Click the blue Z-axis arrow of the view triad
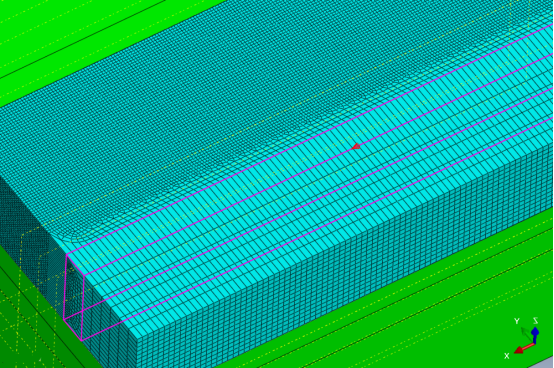The image size is (554, 368). pyautogui.click(x=535, y=335)
